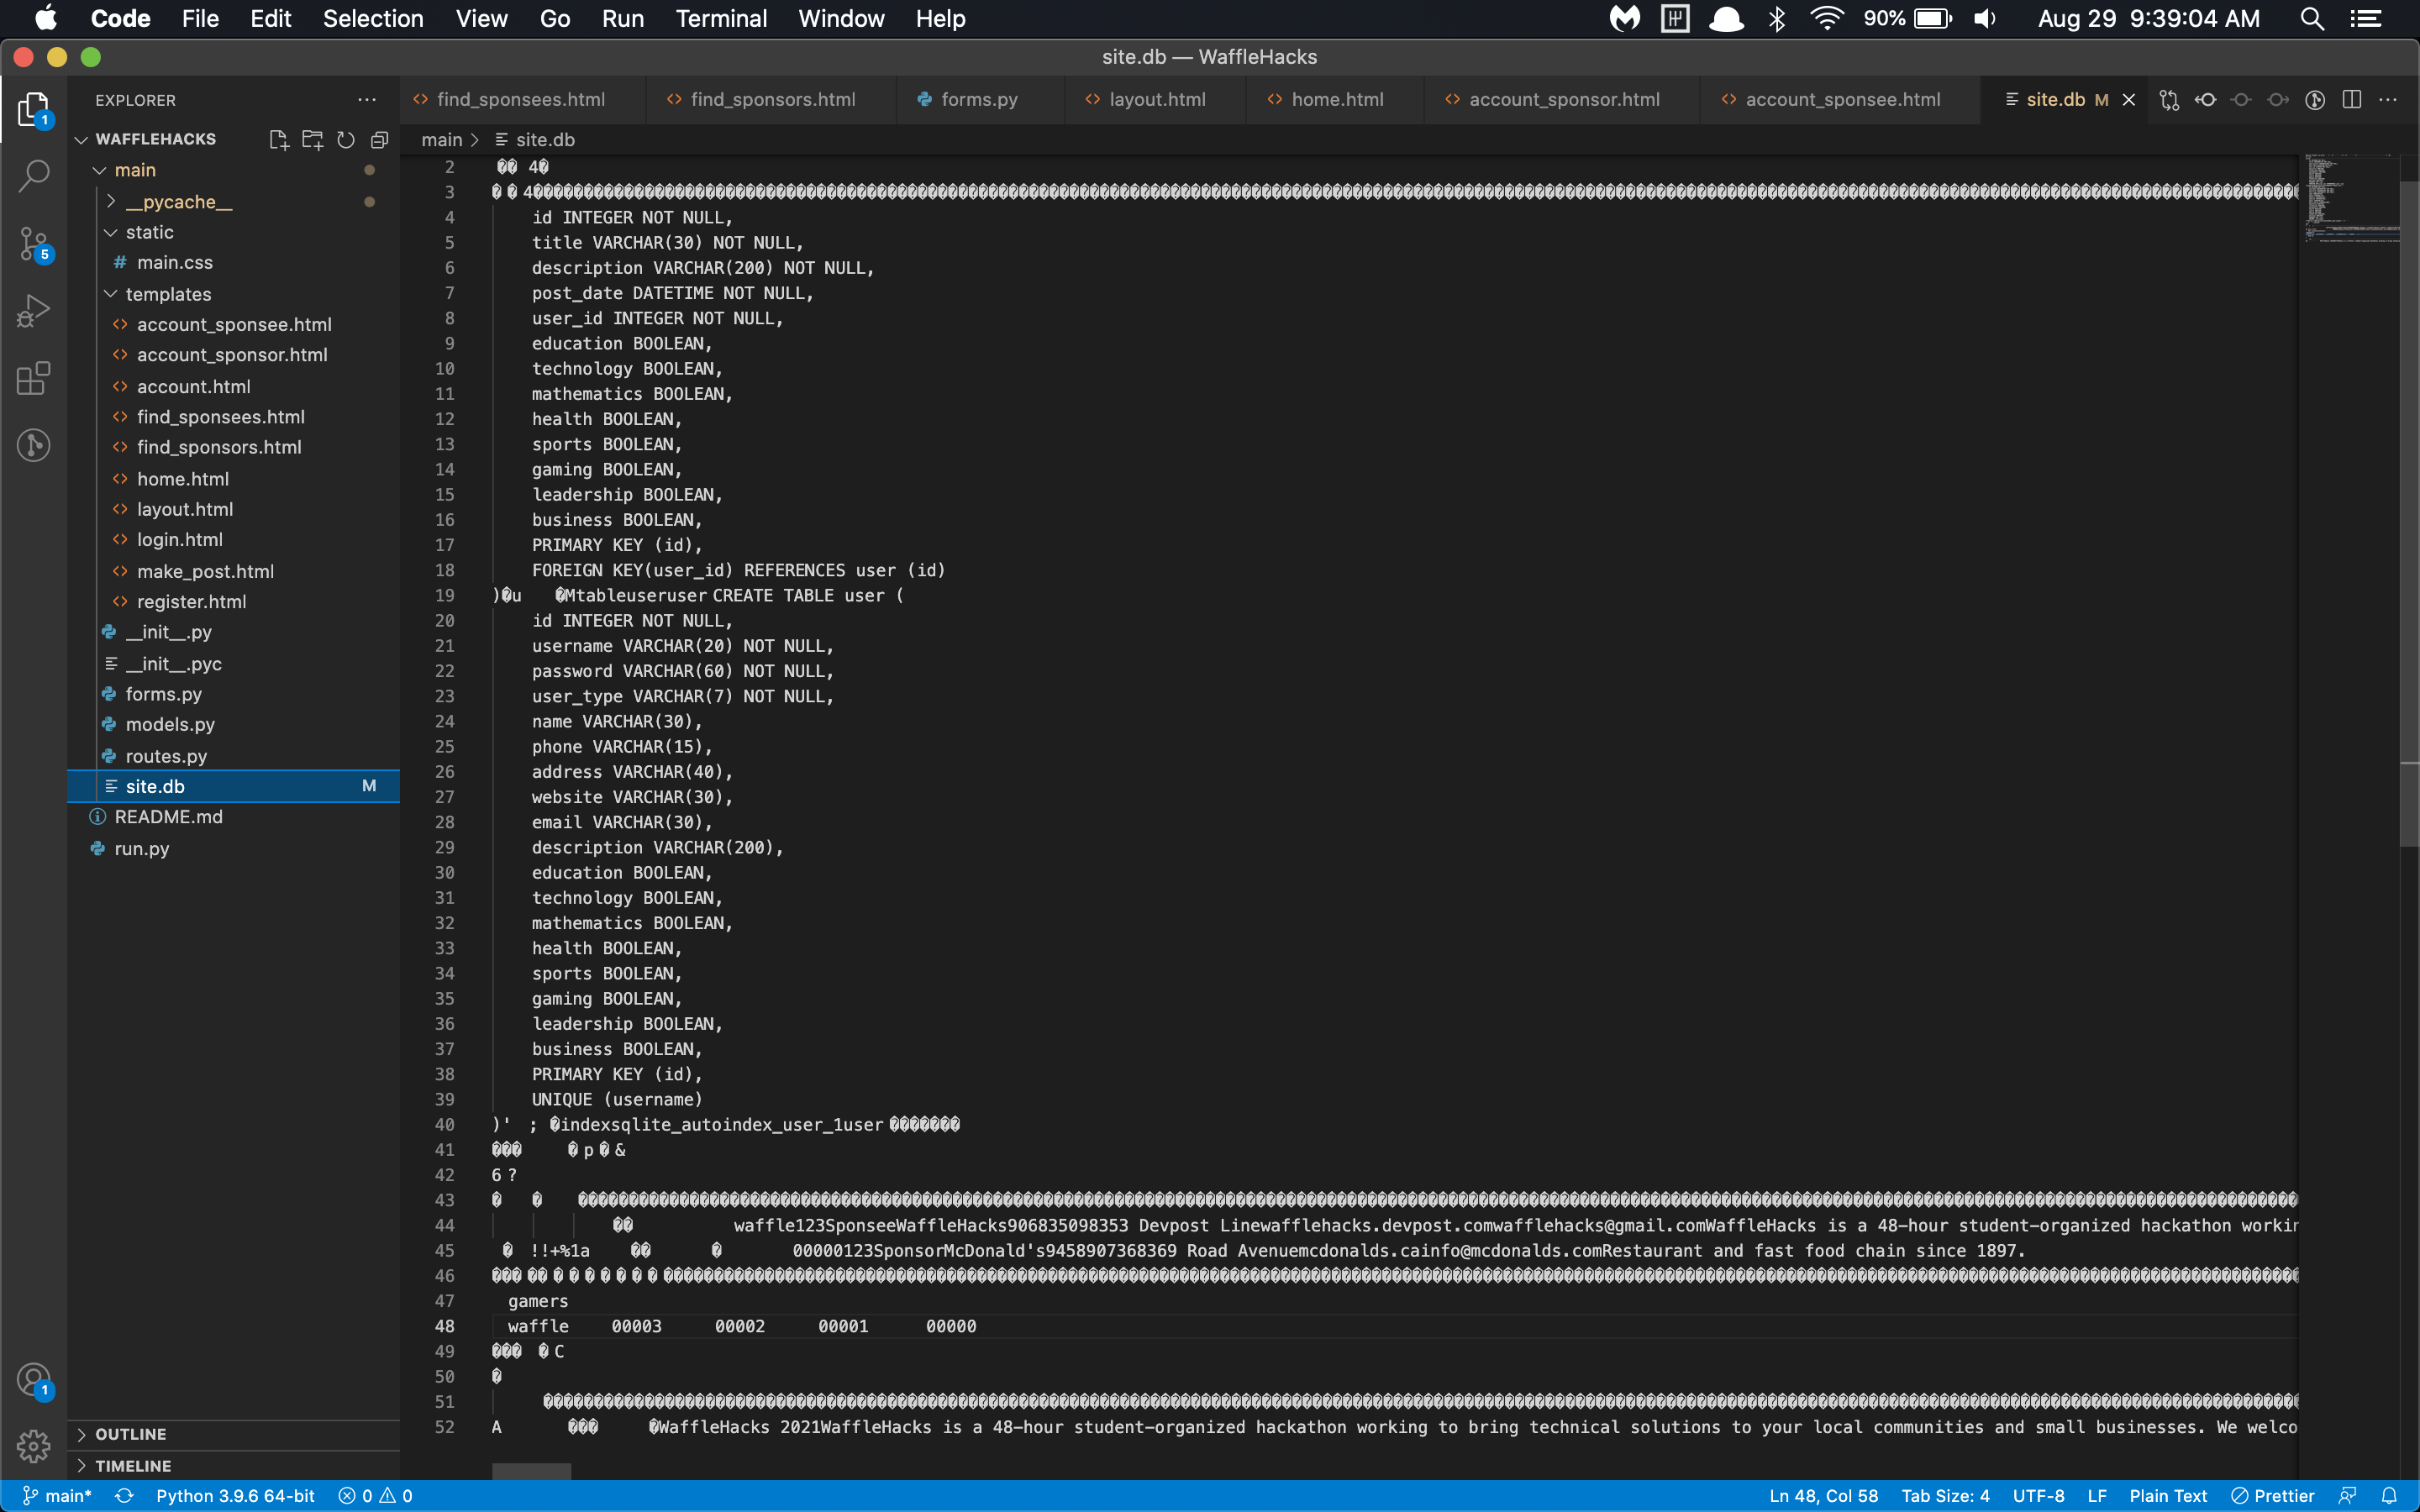The width and height of the screenshot is (2420, 1512).
Task: Click New File icon in Explorer header
Action: [x=278, y=140]
